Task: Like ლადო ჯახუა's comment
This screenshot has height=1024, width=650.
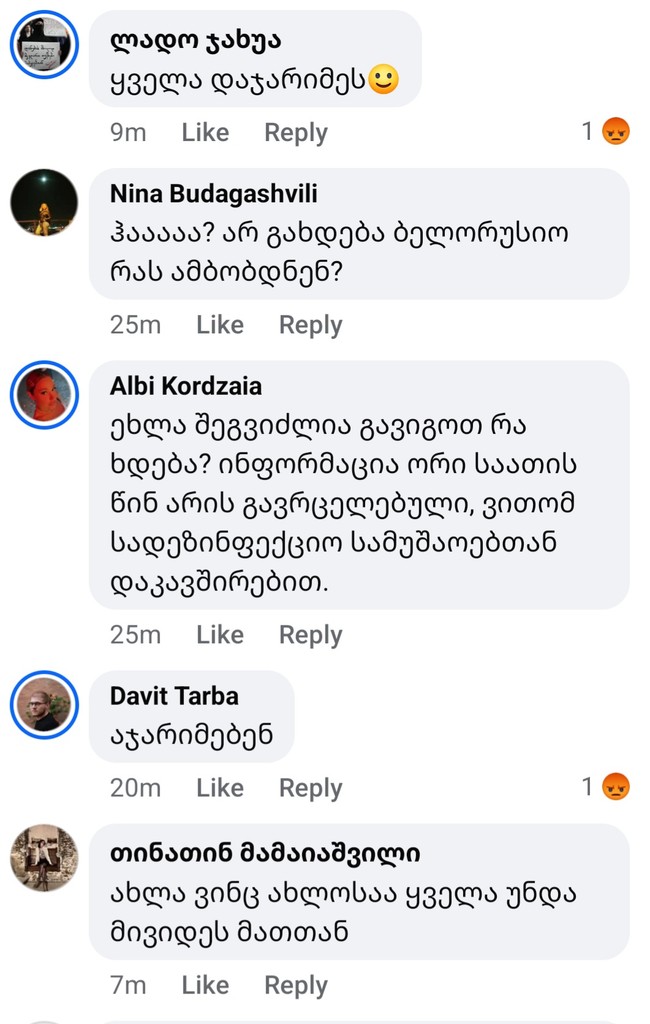Action: 205,133
